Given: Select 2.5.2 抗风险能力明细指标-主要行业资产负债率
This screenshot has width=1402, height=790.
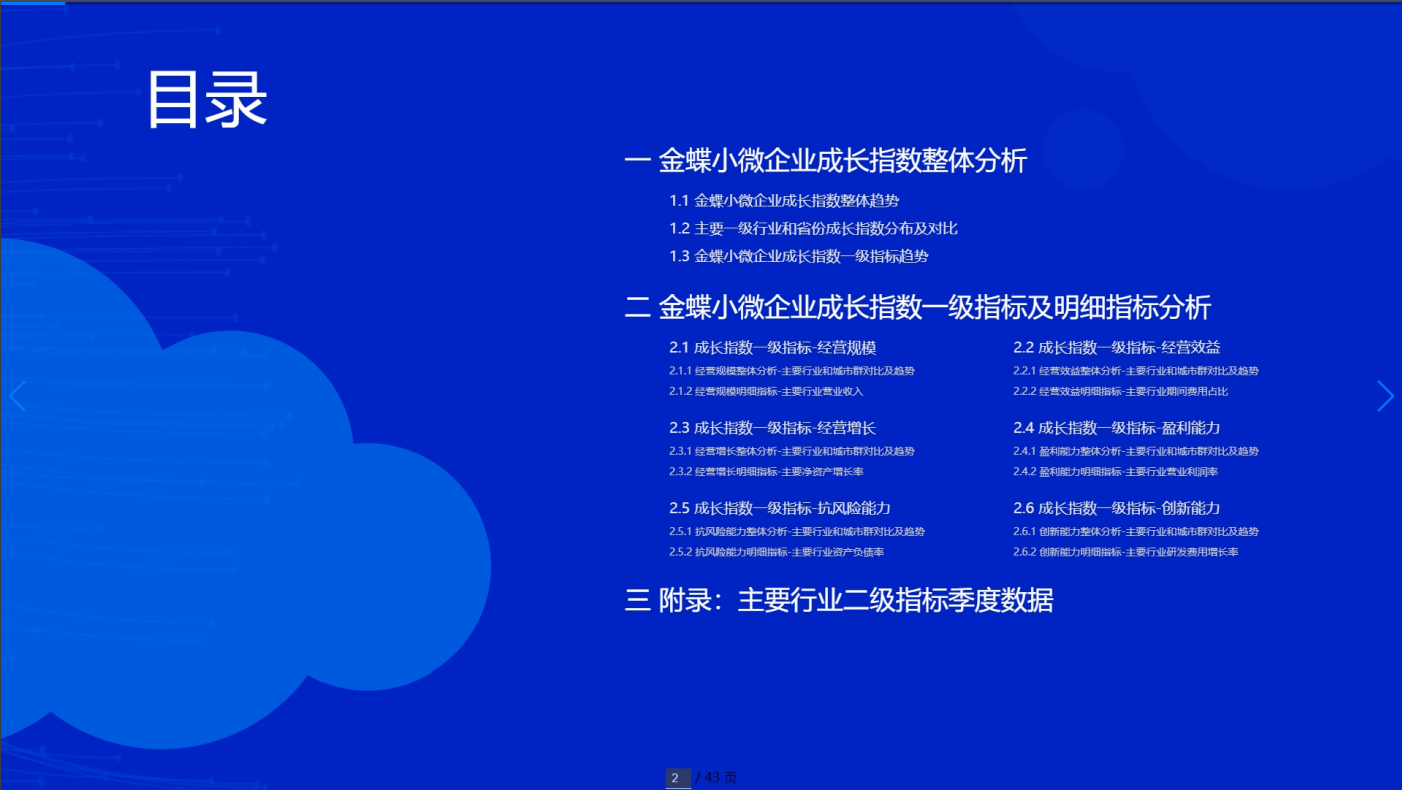Looking at the screenshot, I should click(x=777, y=553).
